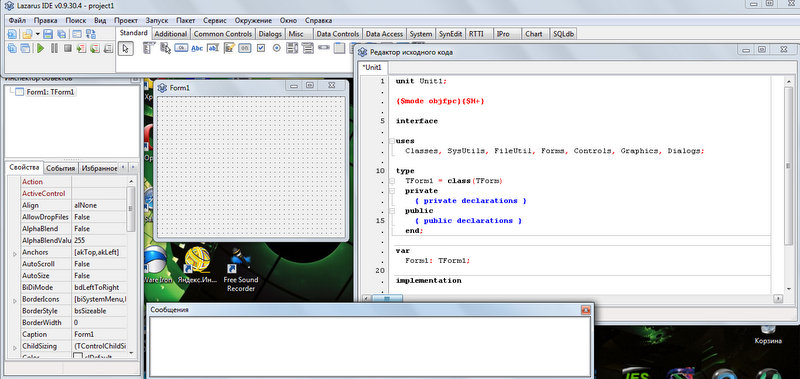
Task: Pick the TLabel (Abc) component
Action: (x=197, y=48)
